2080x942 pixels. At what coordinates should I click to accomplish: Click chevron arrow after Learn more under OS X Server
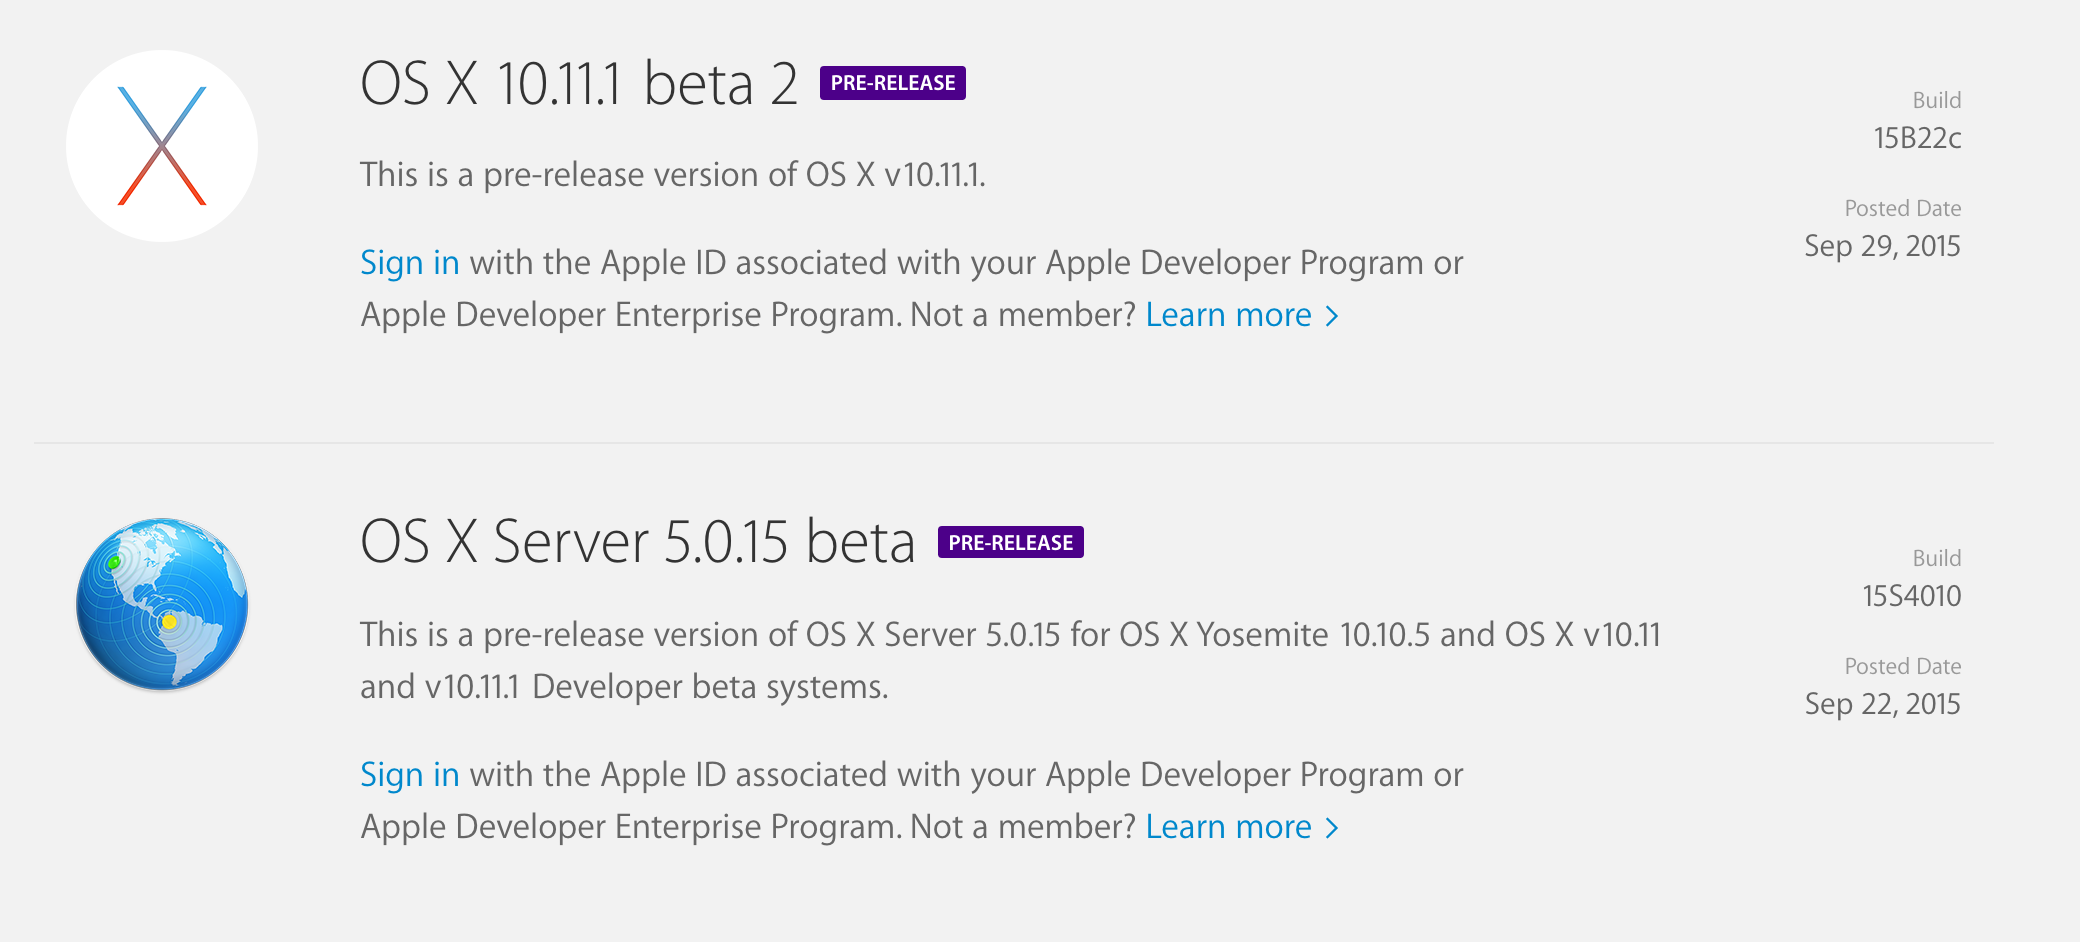click(1332, 828)
